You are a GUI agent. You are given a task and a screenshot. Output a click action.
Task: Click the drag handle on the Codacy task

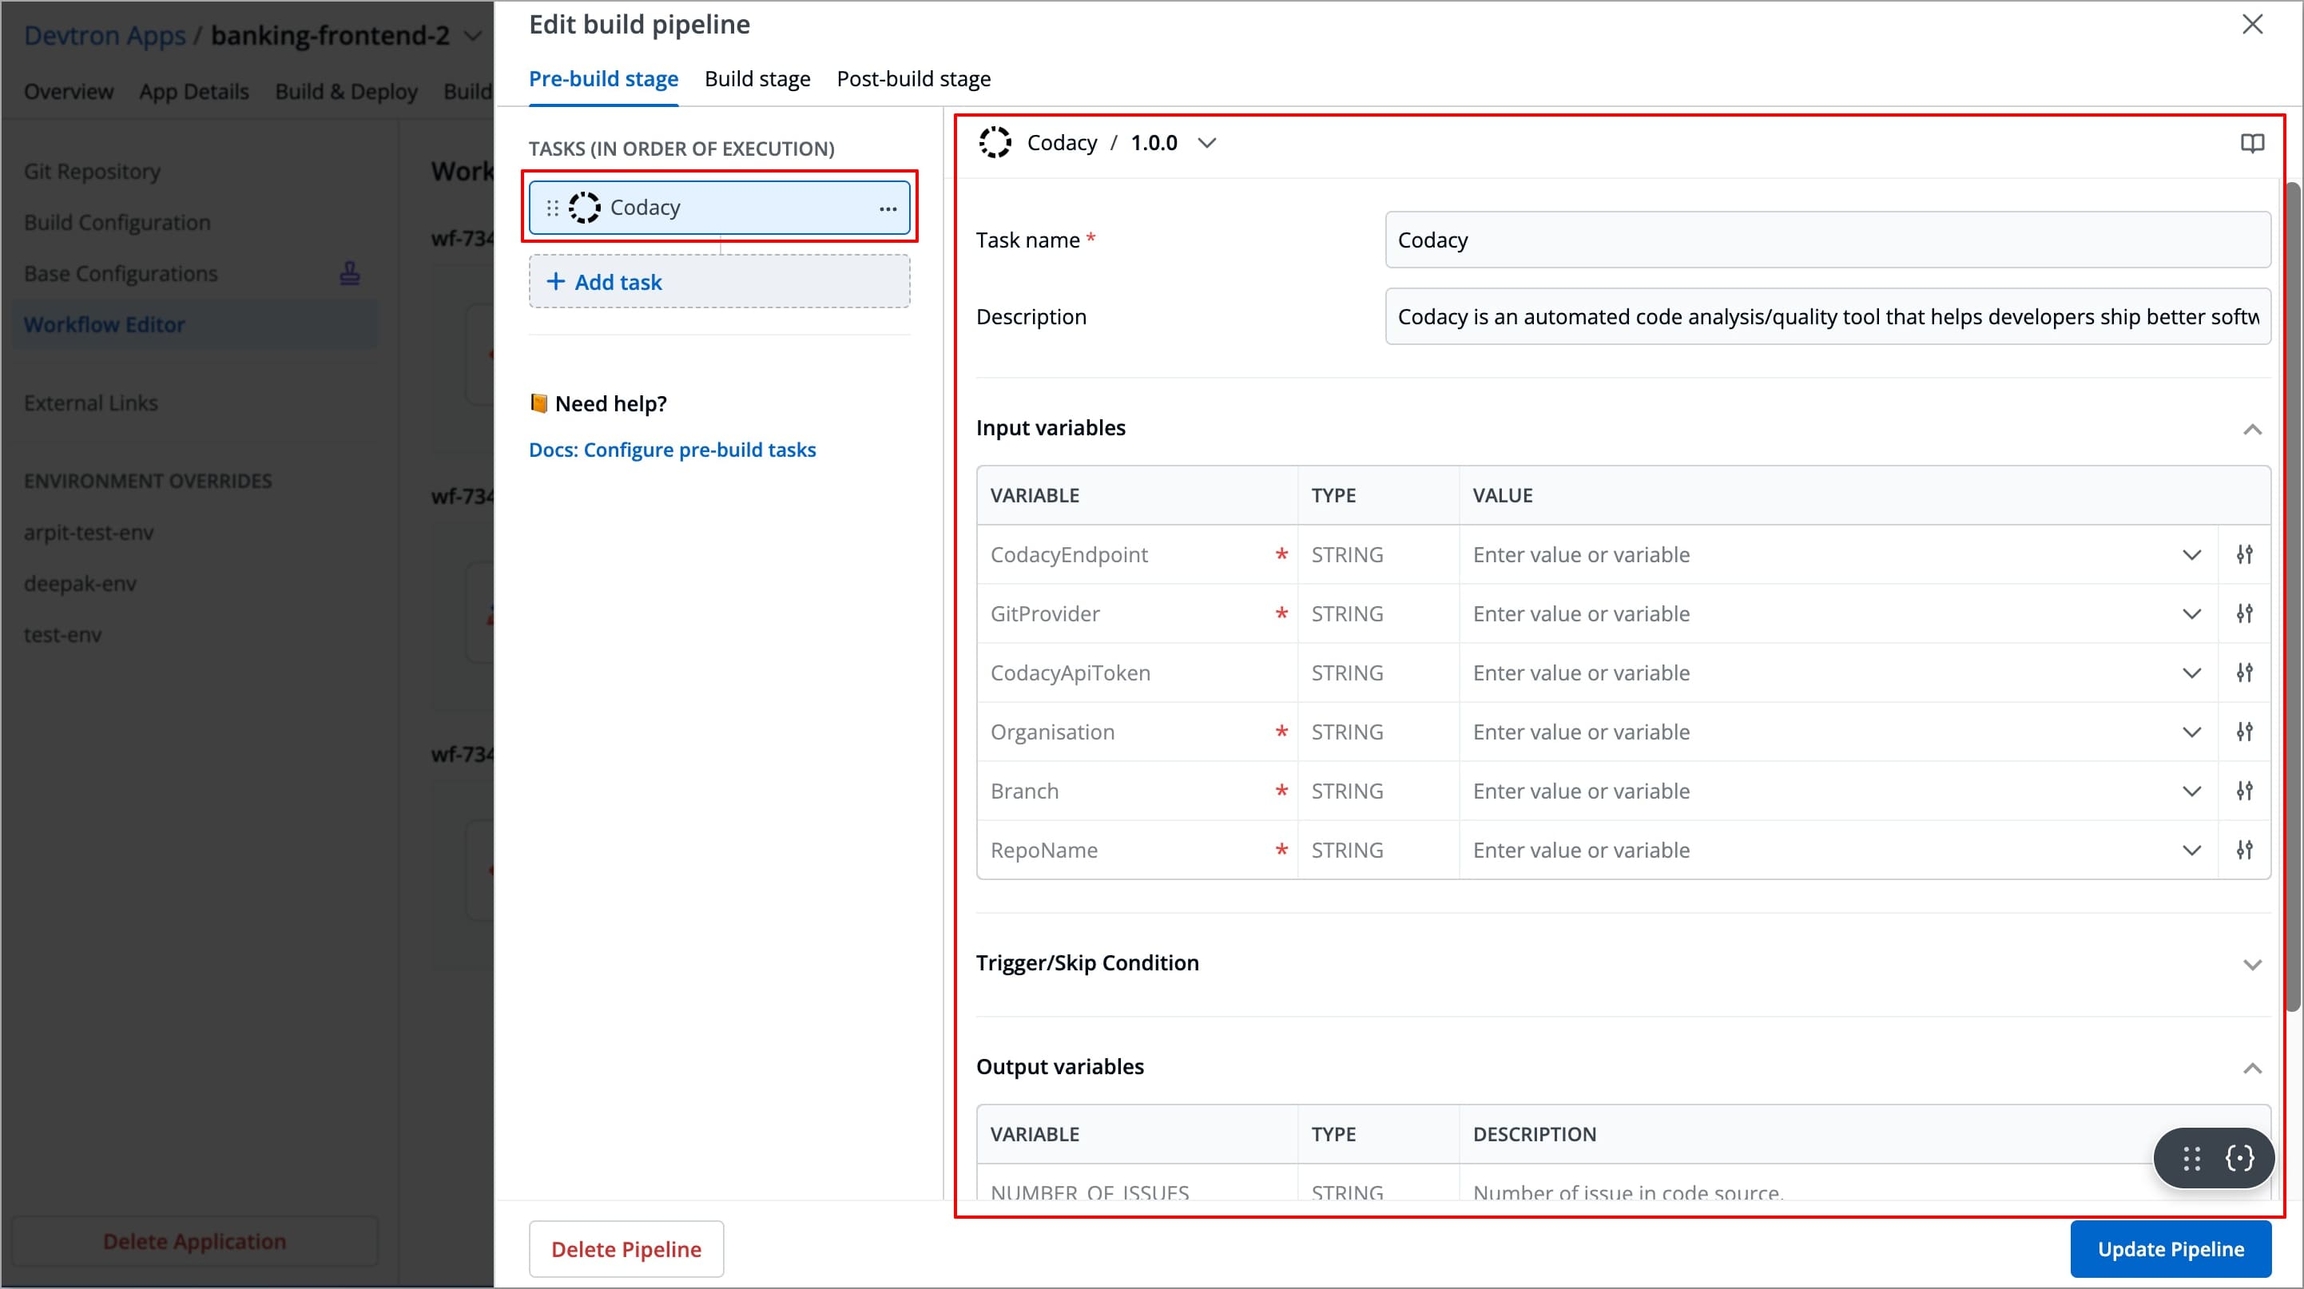553,208
